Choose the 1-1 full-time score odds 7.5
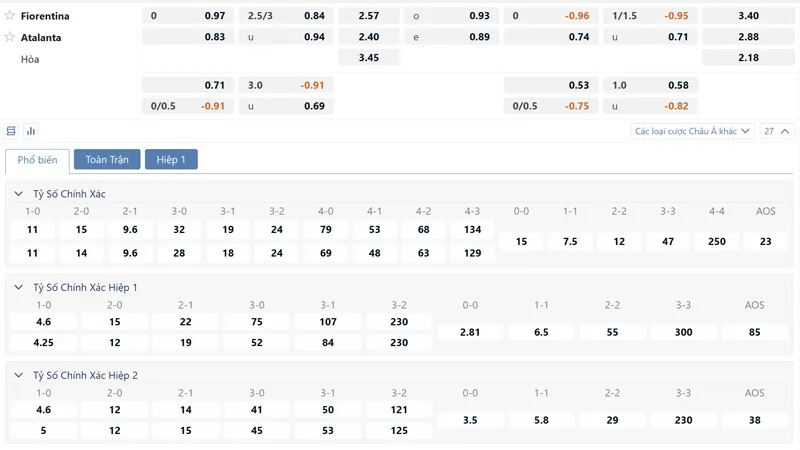Screen dimensions: 800x450 tap(570, 241)
